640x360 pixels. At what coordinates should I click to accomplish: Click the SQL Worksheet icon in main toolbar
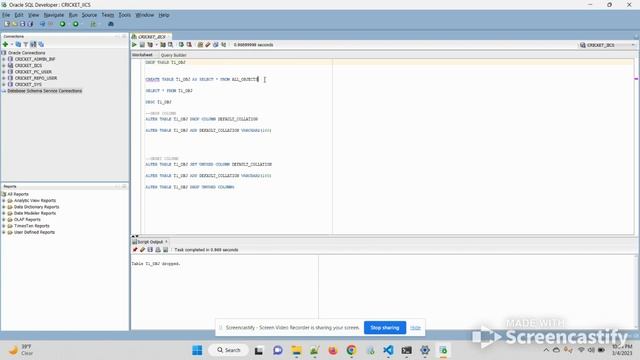click(x=93, y=24)
